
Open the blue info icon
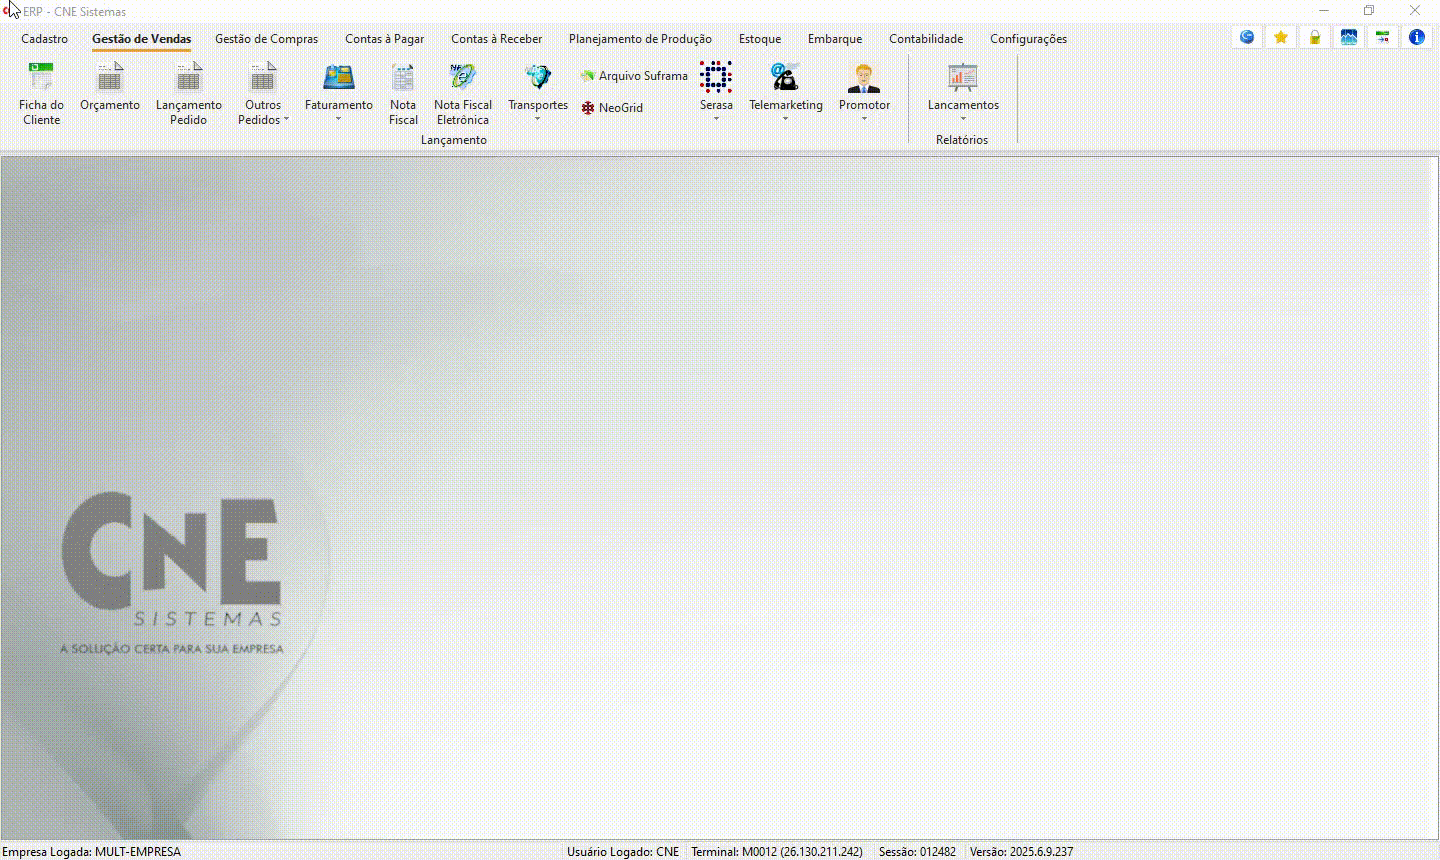point(1416,38)
